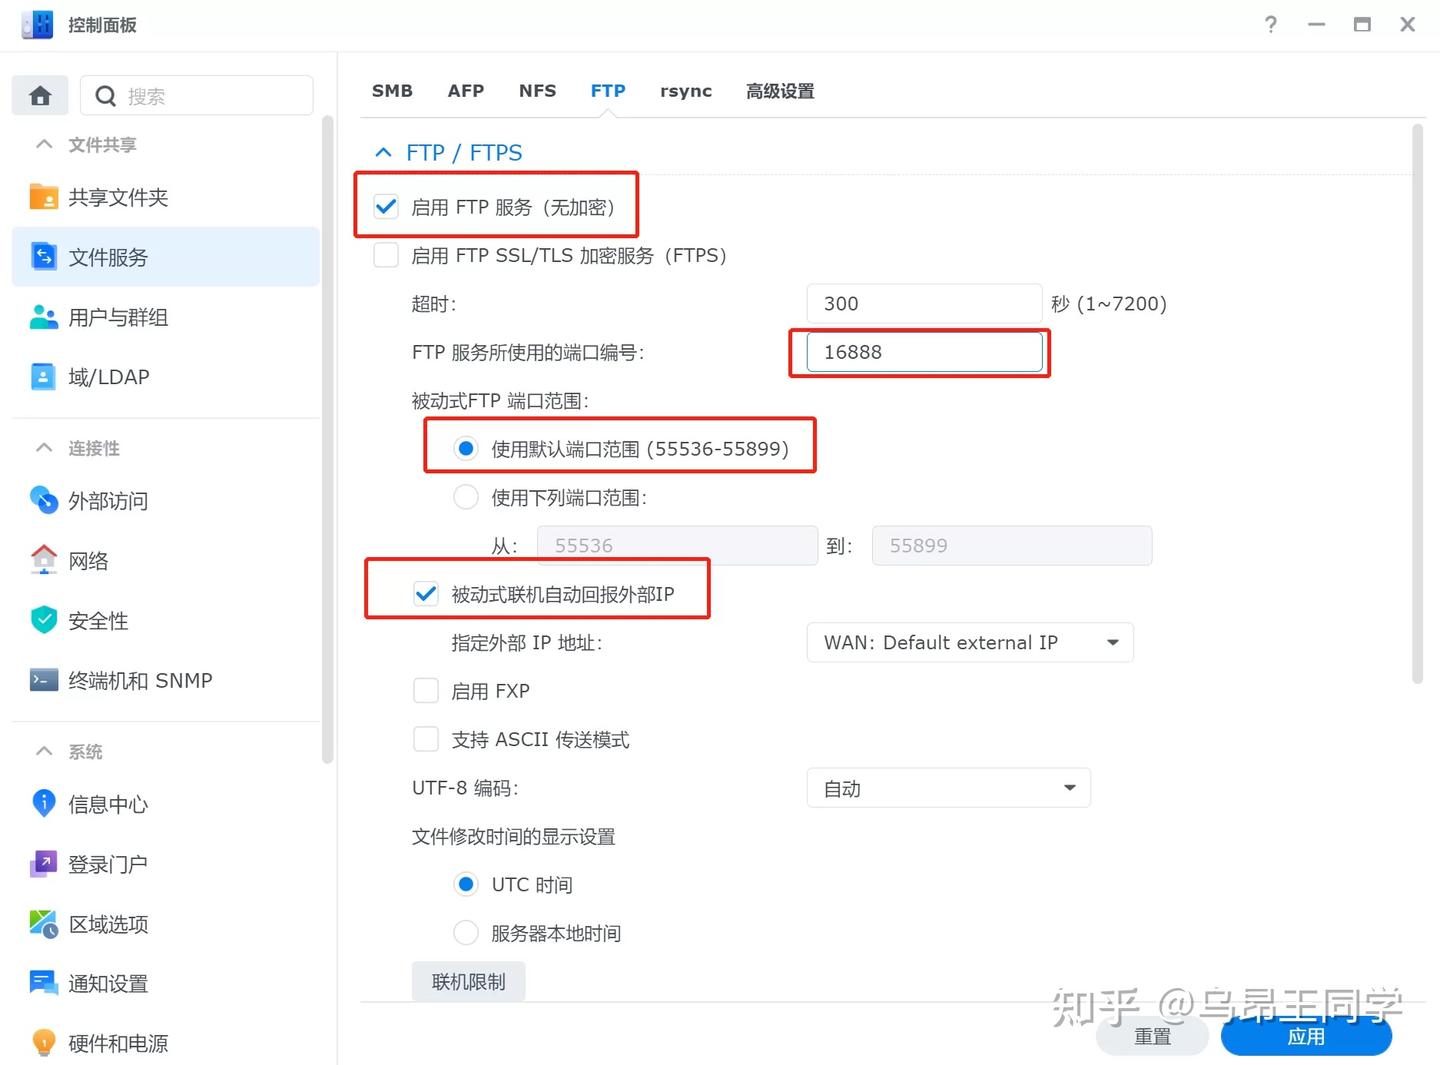Collapse the FTP / FTPS section
The height and width of the screenshot is (1065, 1440).
pyautogui.click(x=383, y=152)
